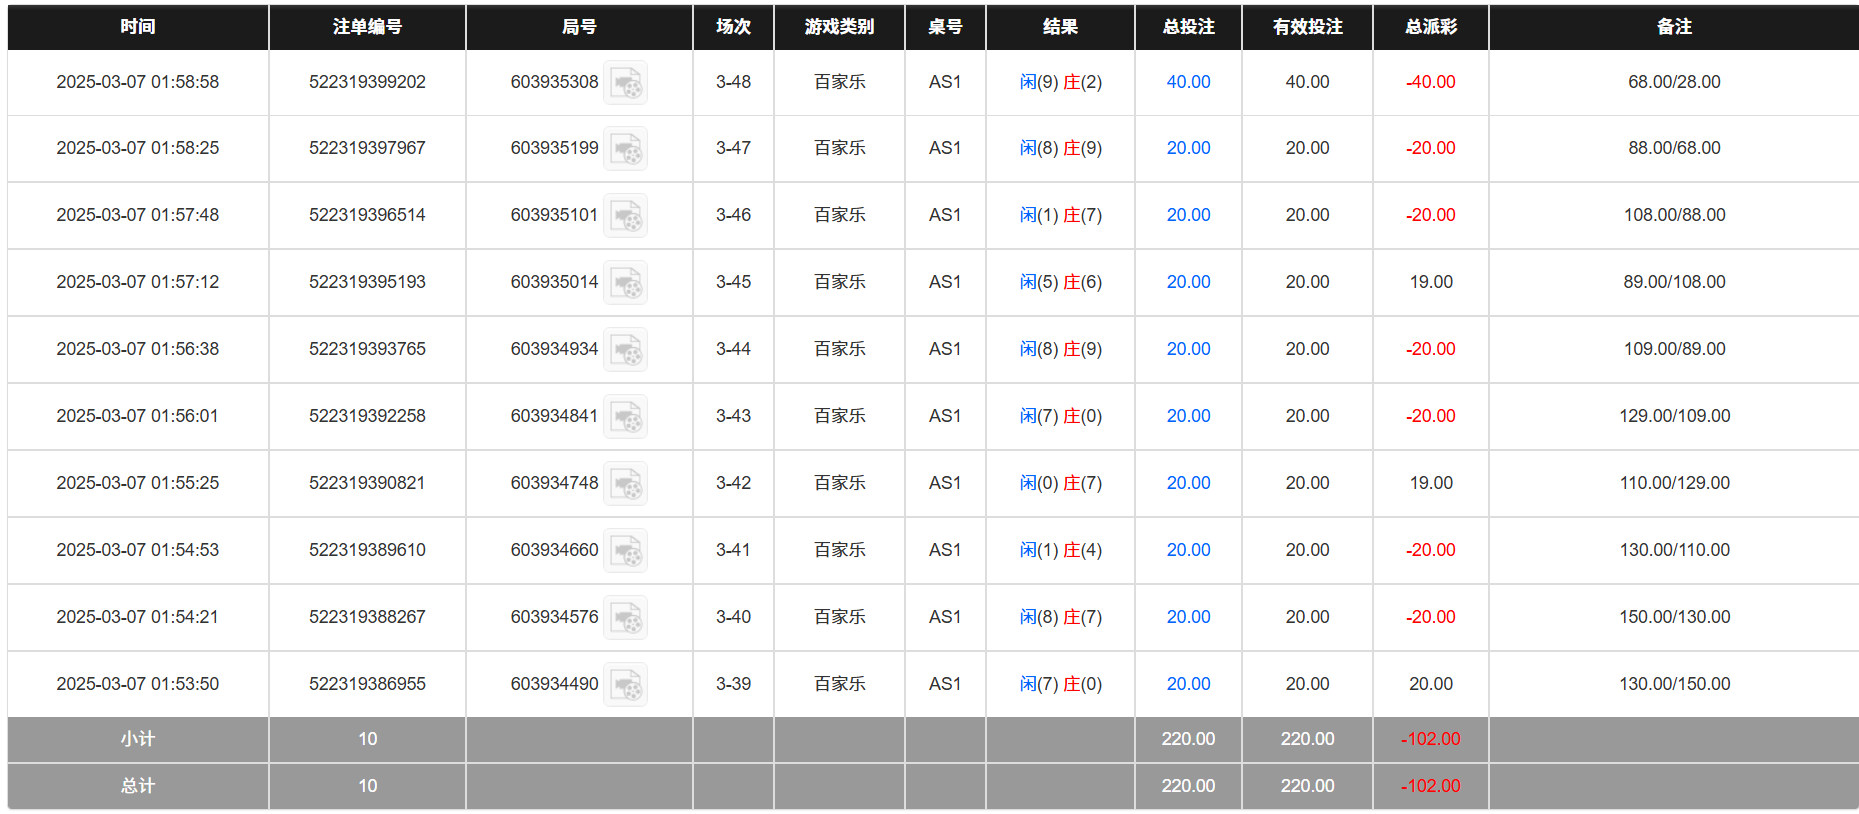Viewport: 1859px width, 814px height.
Task: Click replay icon for round 603934576
Action: coord(626,618)
